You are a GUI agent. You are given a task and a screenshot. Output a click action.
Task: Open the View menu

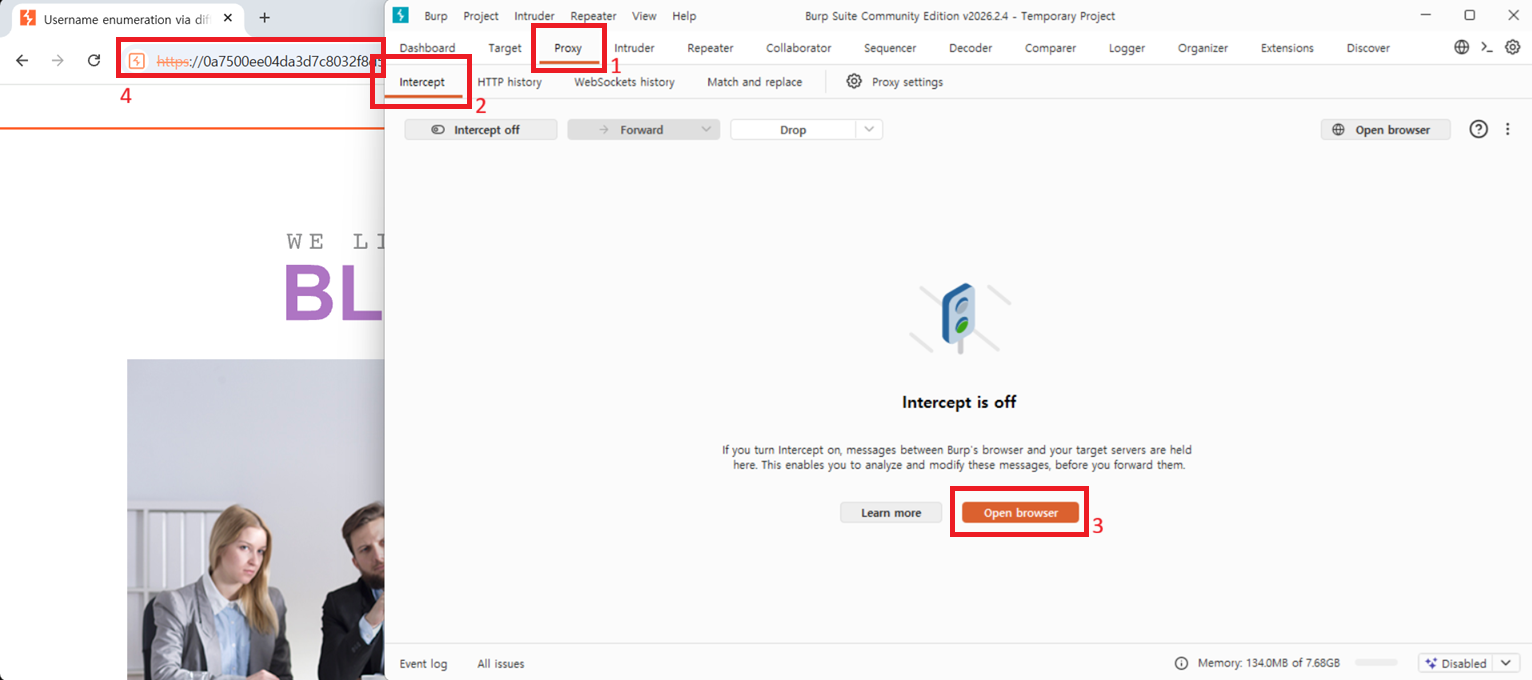[644, 16]
